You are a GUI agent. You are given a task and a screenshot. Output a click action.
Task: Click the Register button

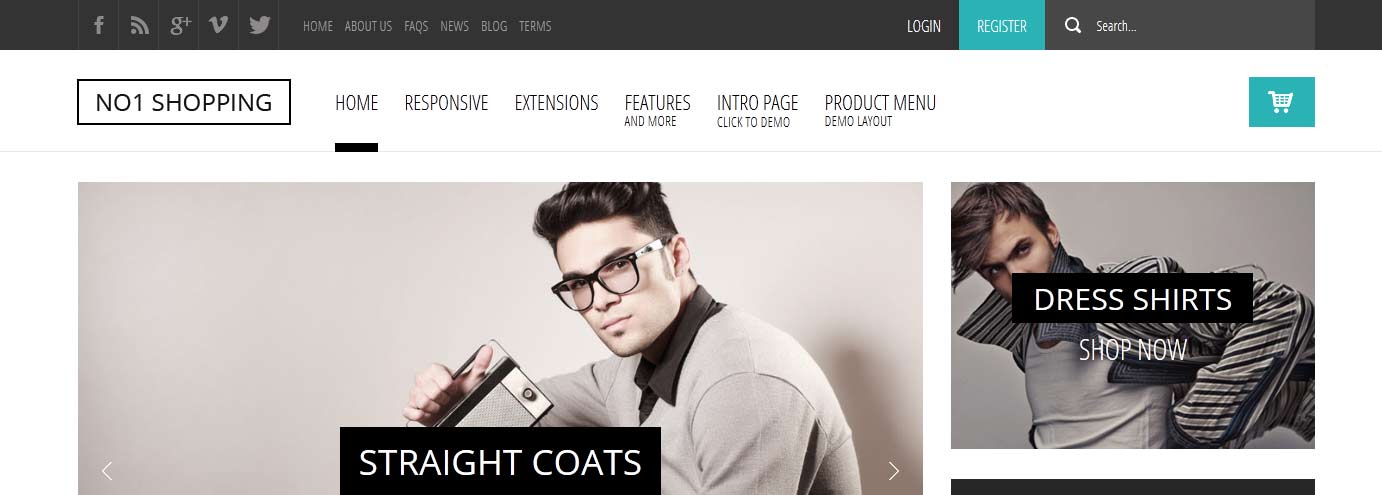click(x=1001, y=25)
